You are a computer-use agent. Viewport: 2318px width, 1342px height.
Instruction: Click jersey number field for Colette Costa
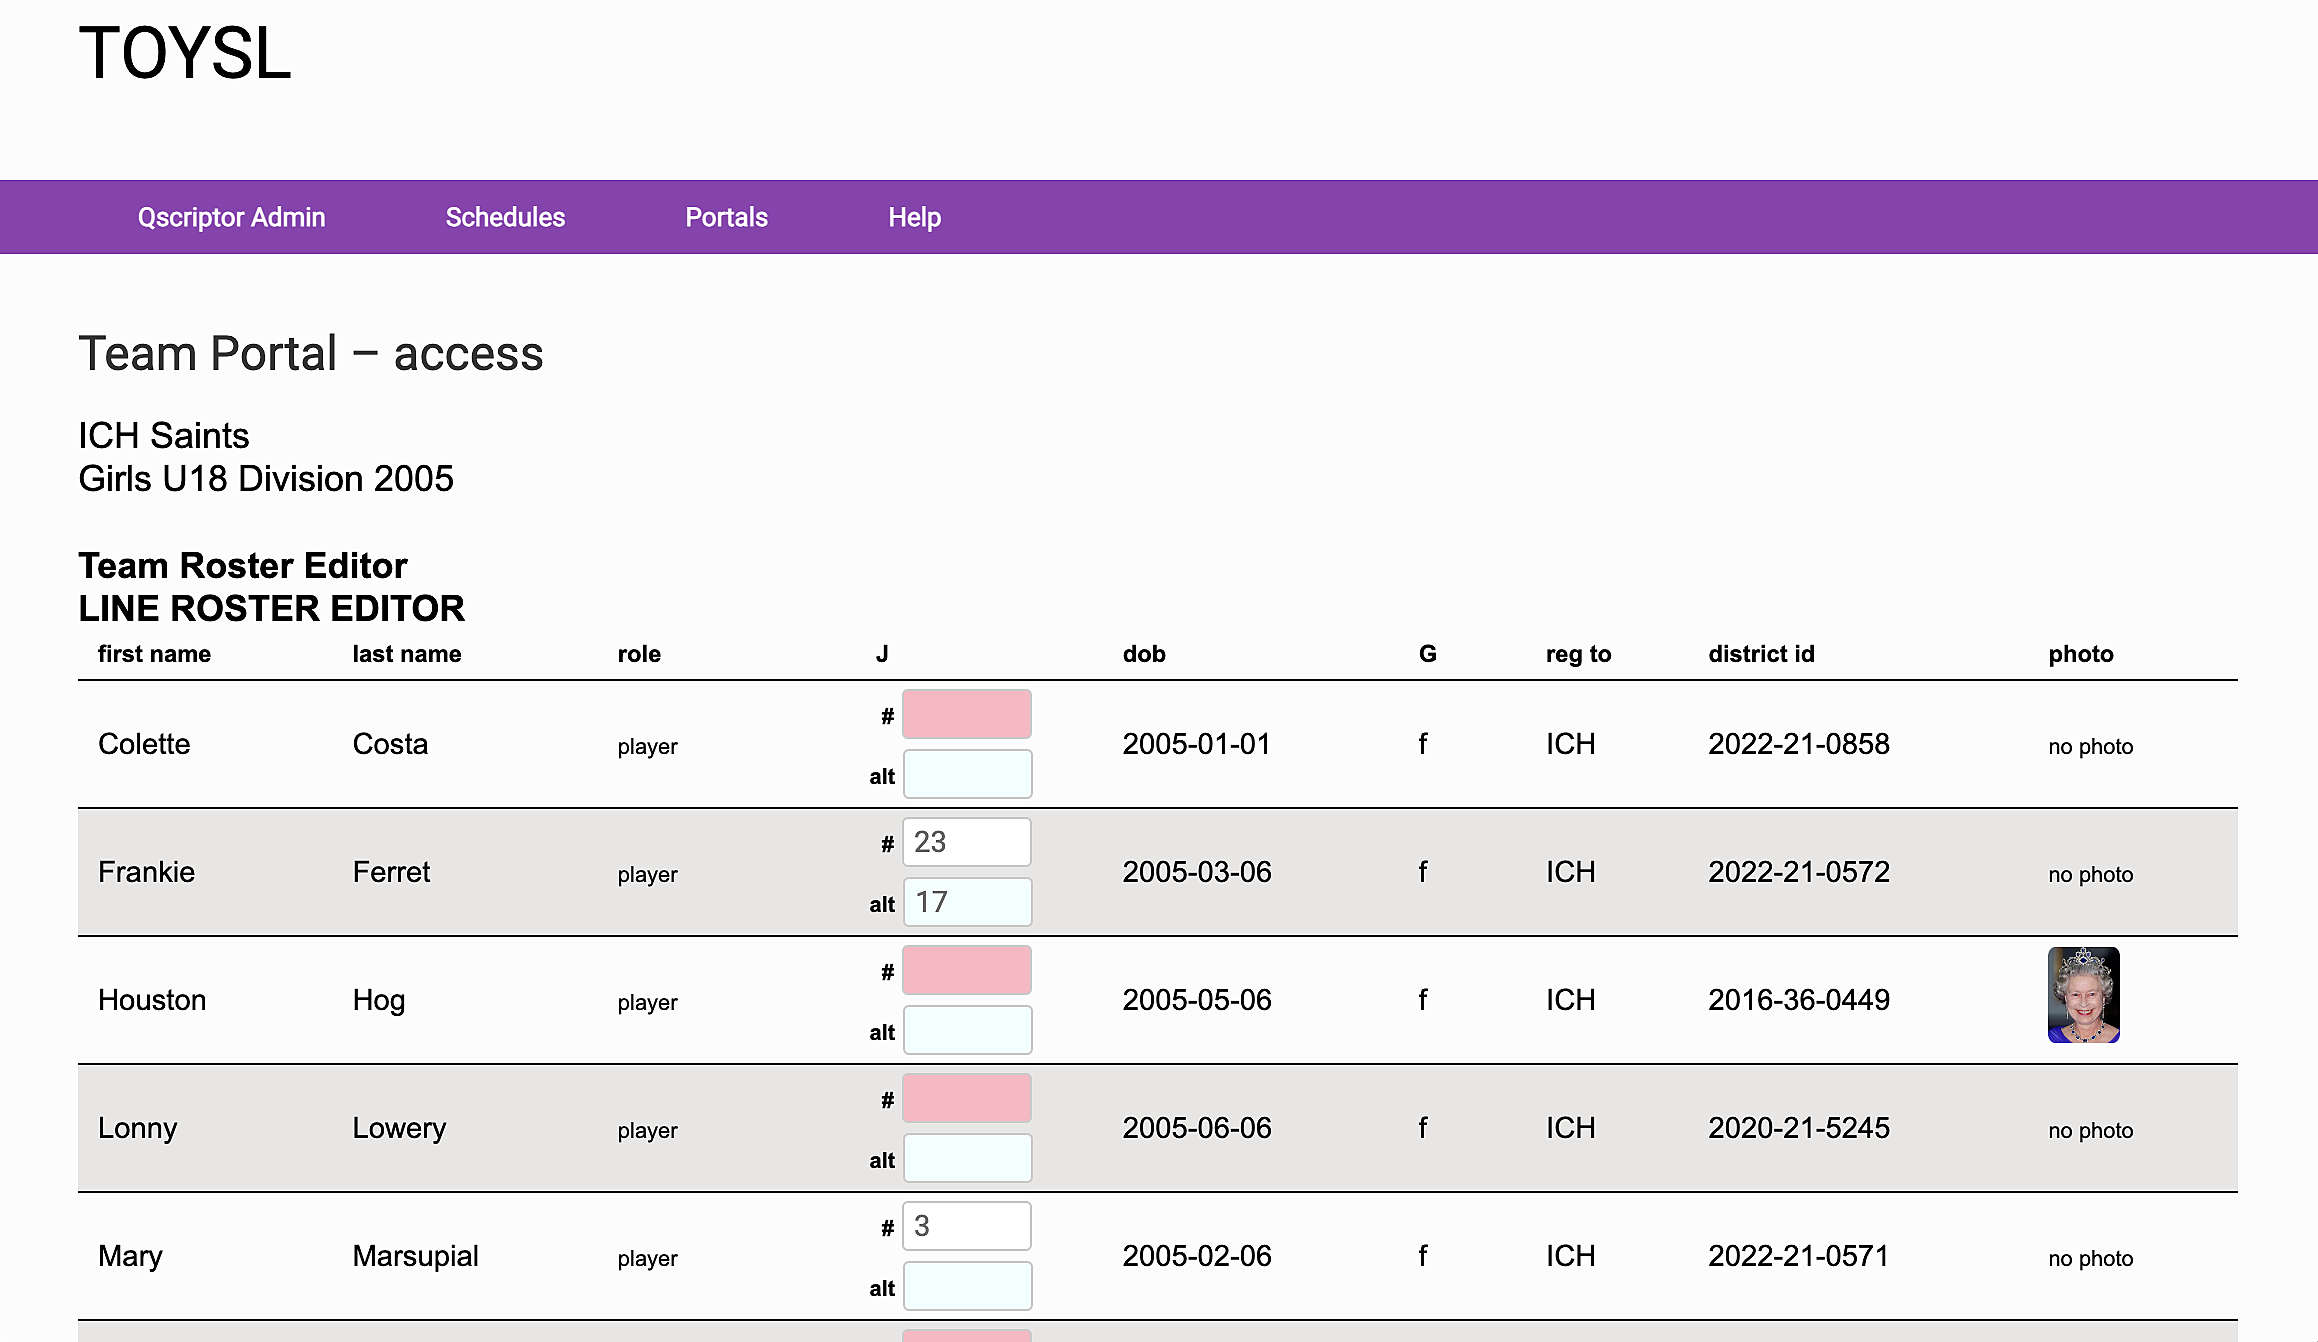point(965,714)
